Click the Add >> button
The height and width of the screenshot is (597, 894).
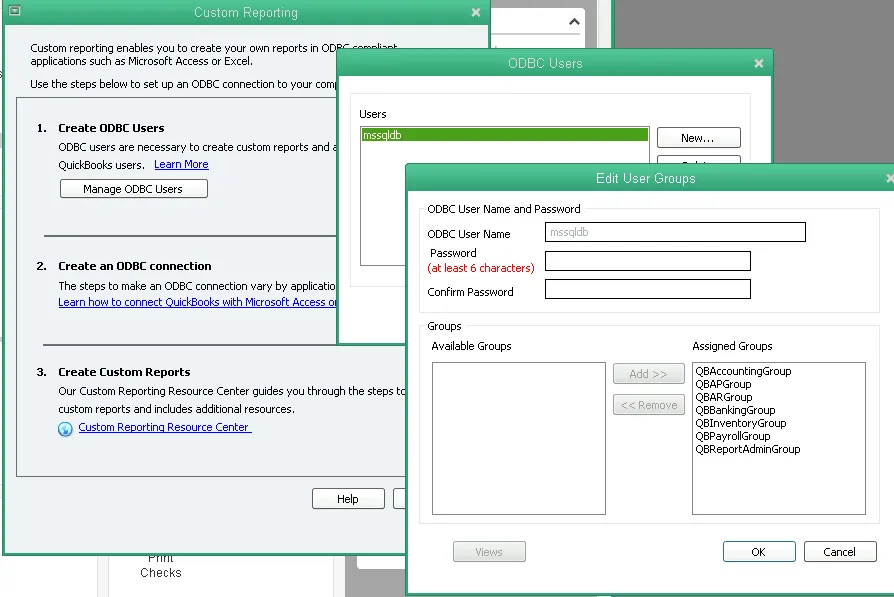[649, 374]
